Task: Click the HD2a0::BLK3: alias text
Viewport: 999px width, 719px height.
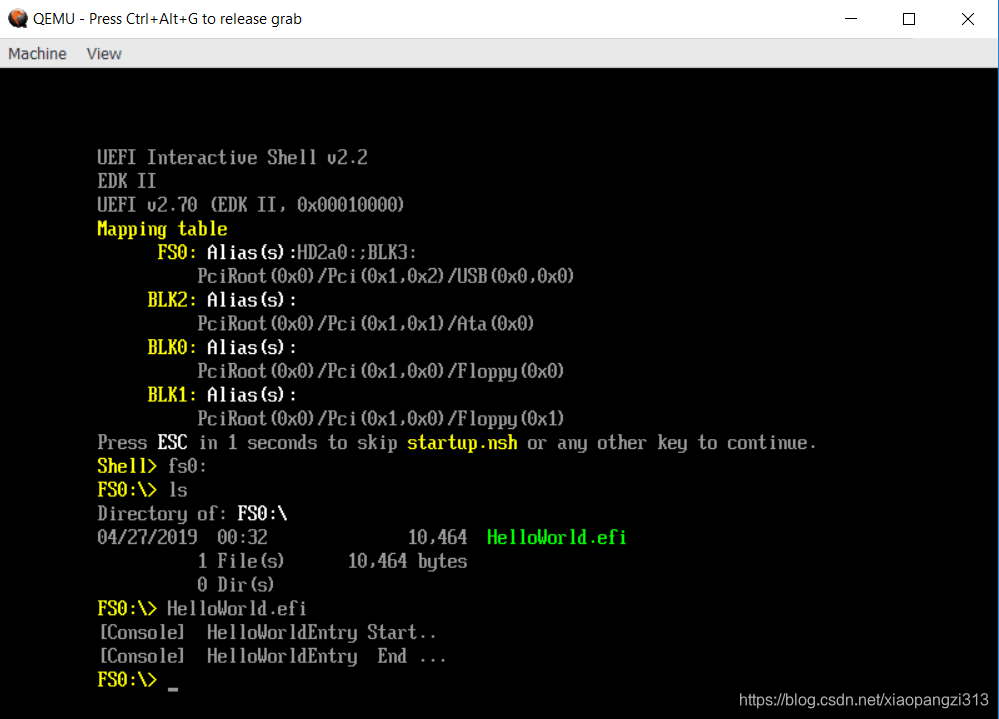Action: [x=357, y=252]
